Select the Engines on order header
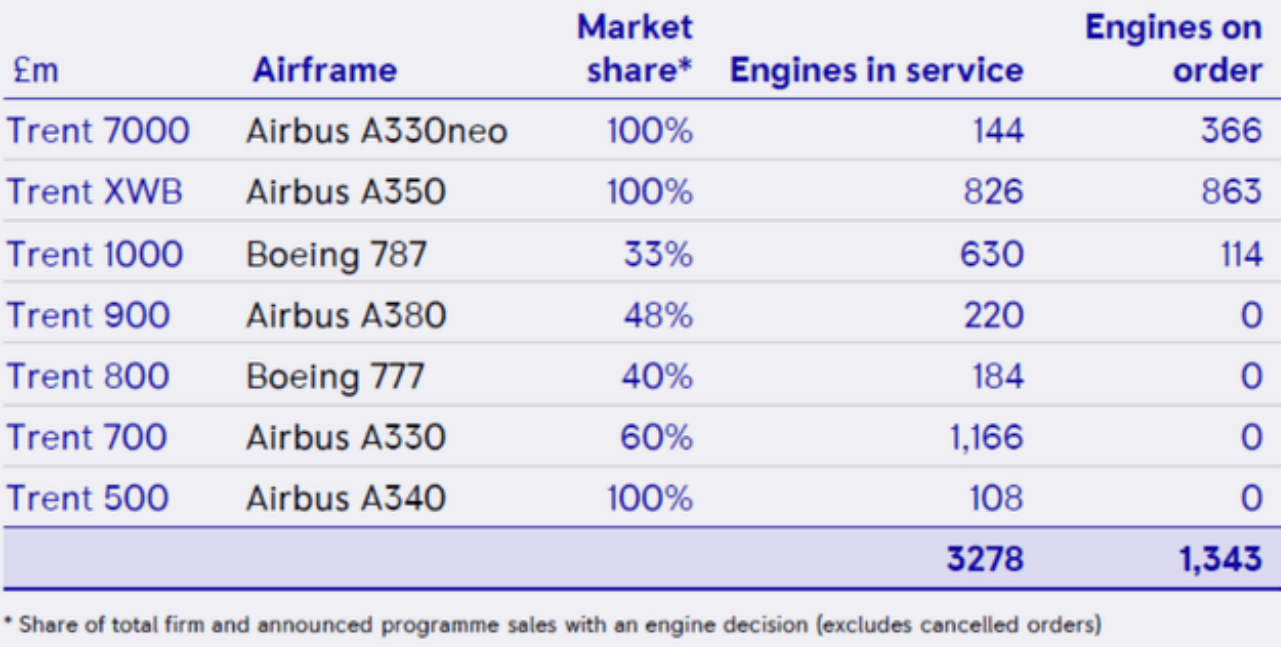The image size is (1281, 647). 1173,48
